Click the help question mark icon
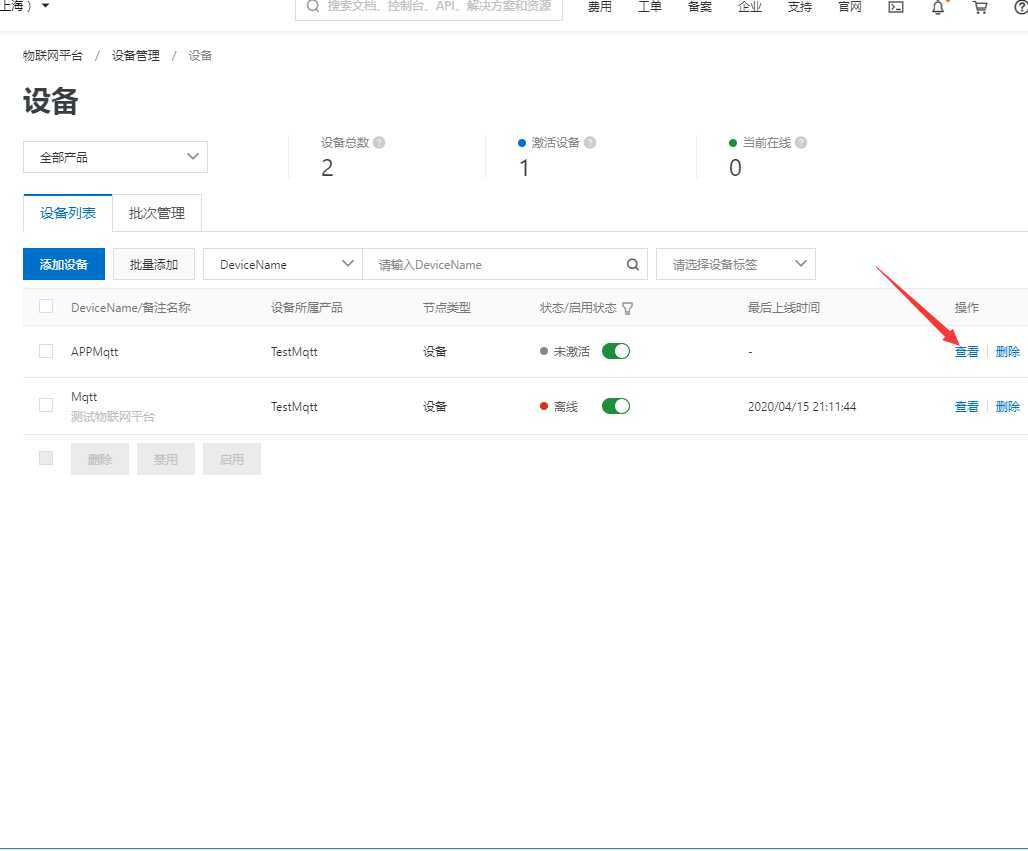 (x=1020, y=7)
